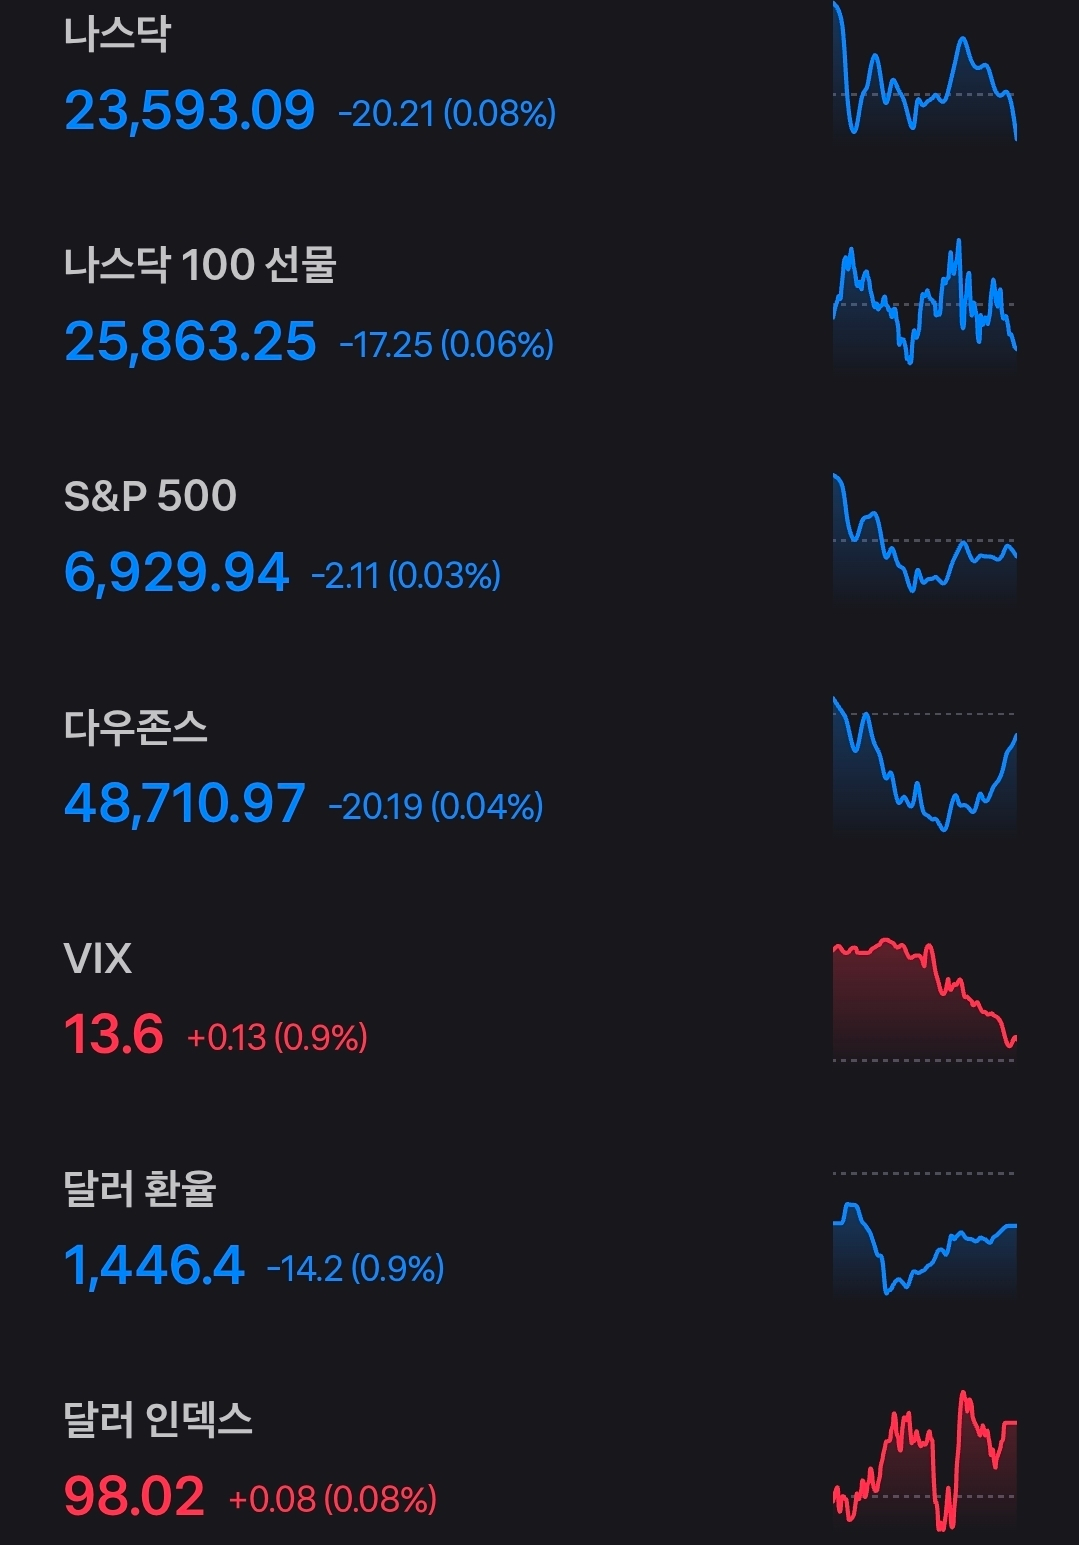
Task: Open the red VIX mini chart
Action: 924,998
